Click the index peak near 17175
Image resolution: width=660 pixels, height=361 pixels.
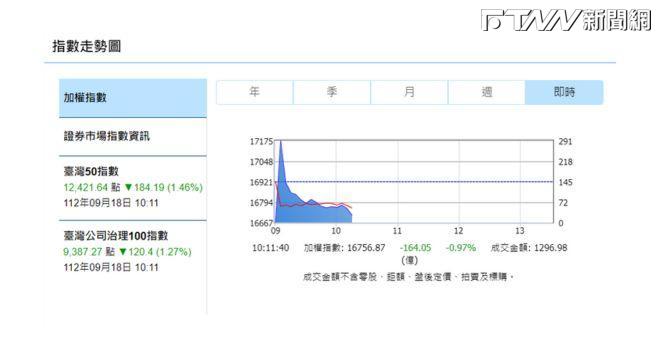pos(281,143)
